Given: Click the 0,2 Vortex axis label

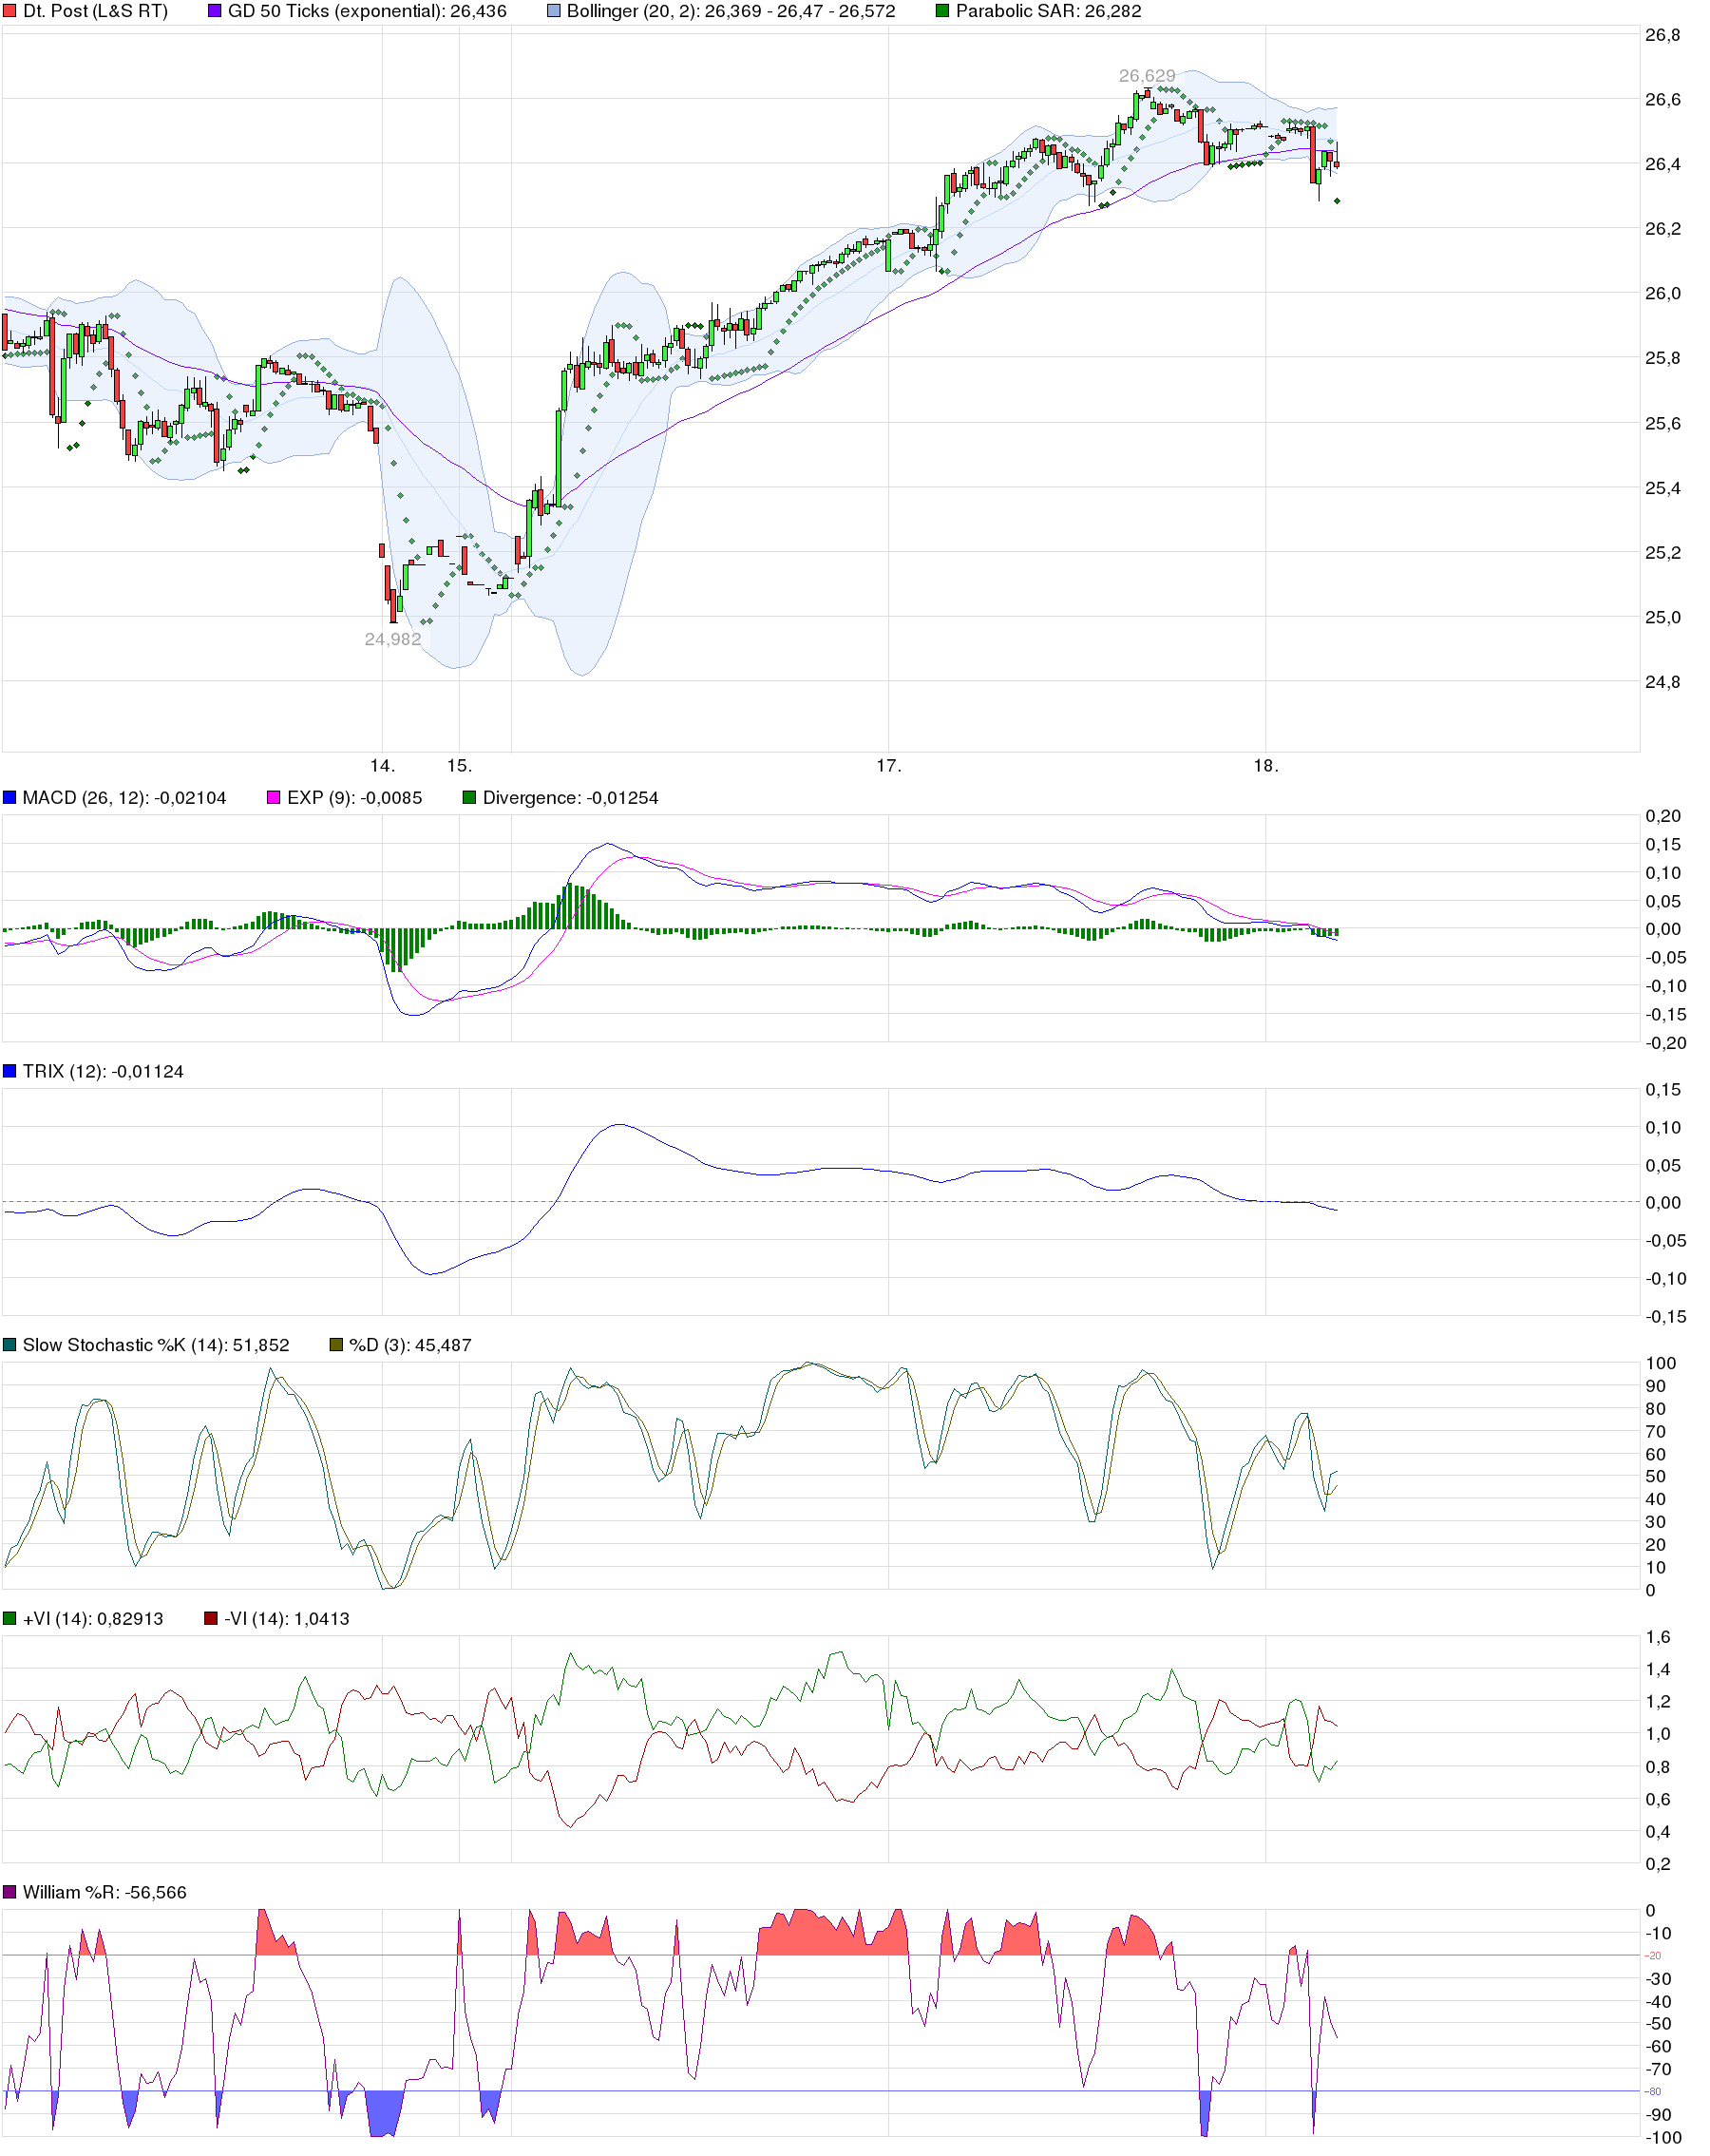Looking at the screenshot, I should pyautogui.click(x=1658, y=1864).
